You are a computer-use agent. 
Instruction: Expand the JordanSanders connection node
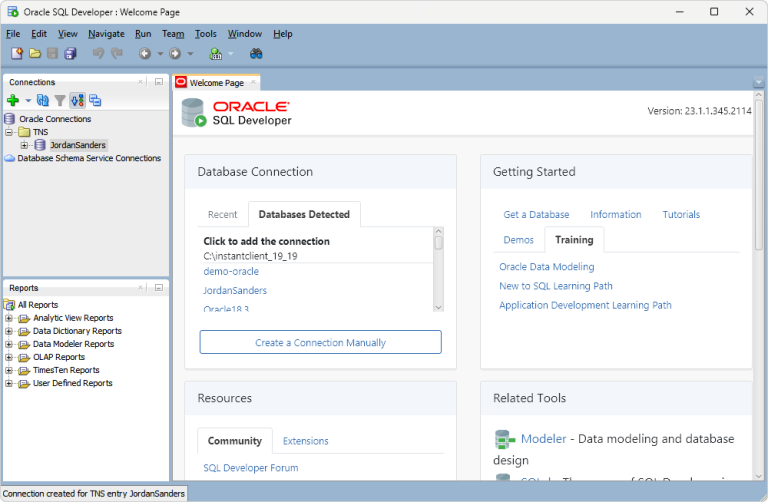click(x=25, y=145)
